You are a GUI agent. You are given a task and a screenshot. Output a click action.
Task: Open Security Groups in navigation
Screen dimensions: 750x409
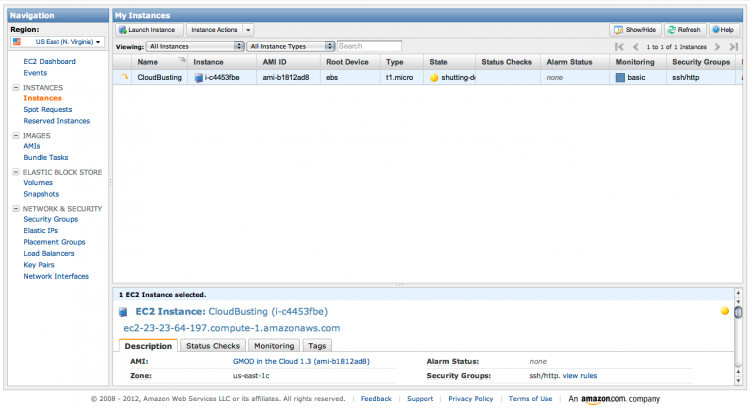51,219
